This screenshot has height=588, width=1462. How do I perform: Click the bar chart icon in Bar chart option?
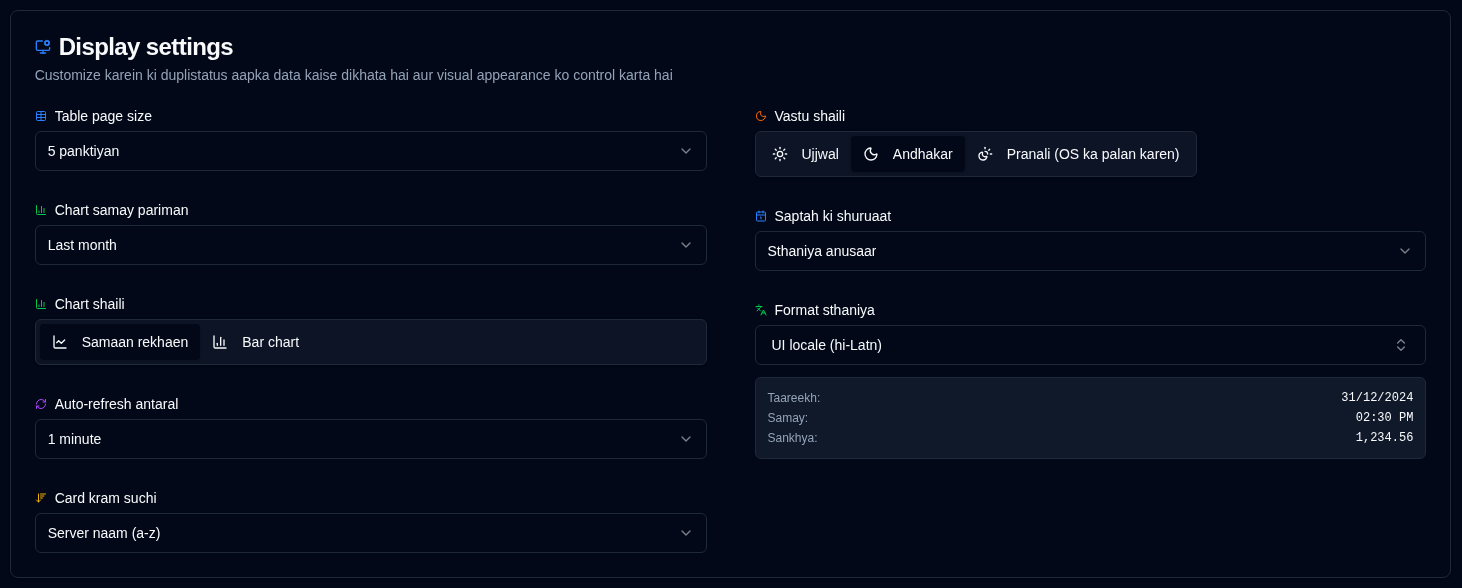(220, 342)
